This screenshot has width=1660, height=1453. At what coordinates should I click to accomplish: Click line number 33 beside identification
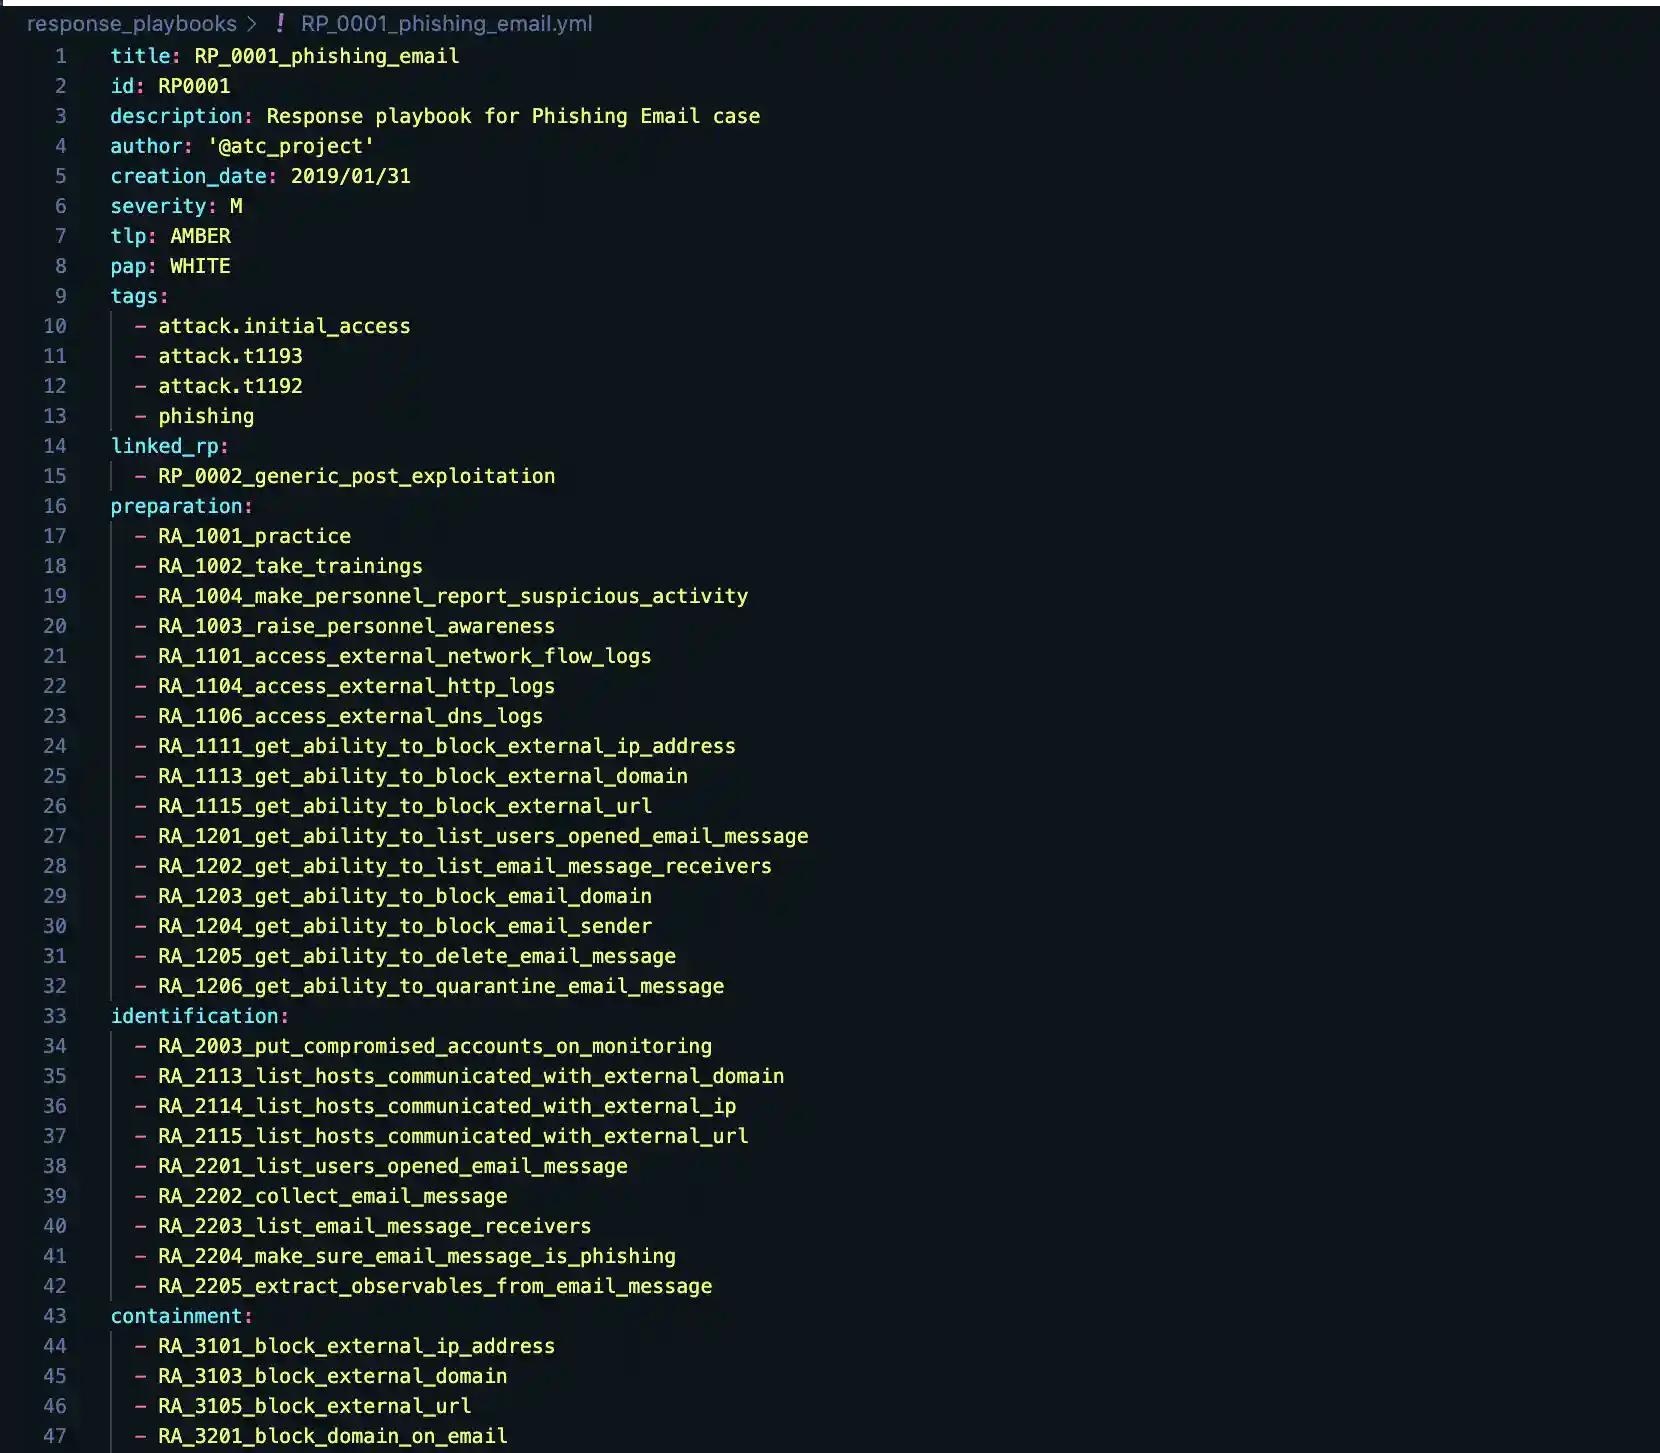pos(55,1016)
